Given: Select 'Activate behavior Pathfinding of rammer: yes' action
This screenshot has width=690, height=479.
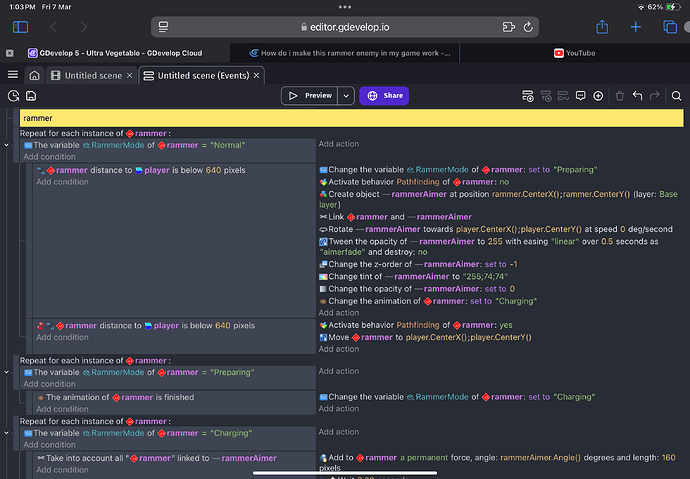Looking at the screenshot, I should pyautogui.click(x=416, y=325).
